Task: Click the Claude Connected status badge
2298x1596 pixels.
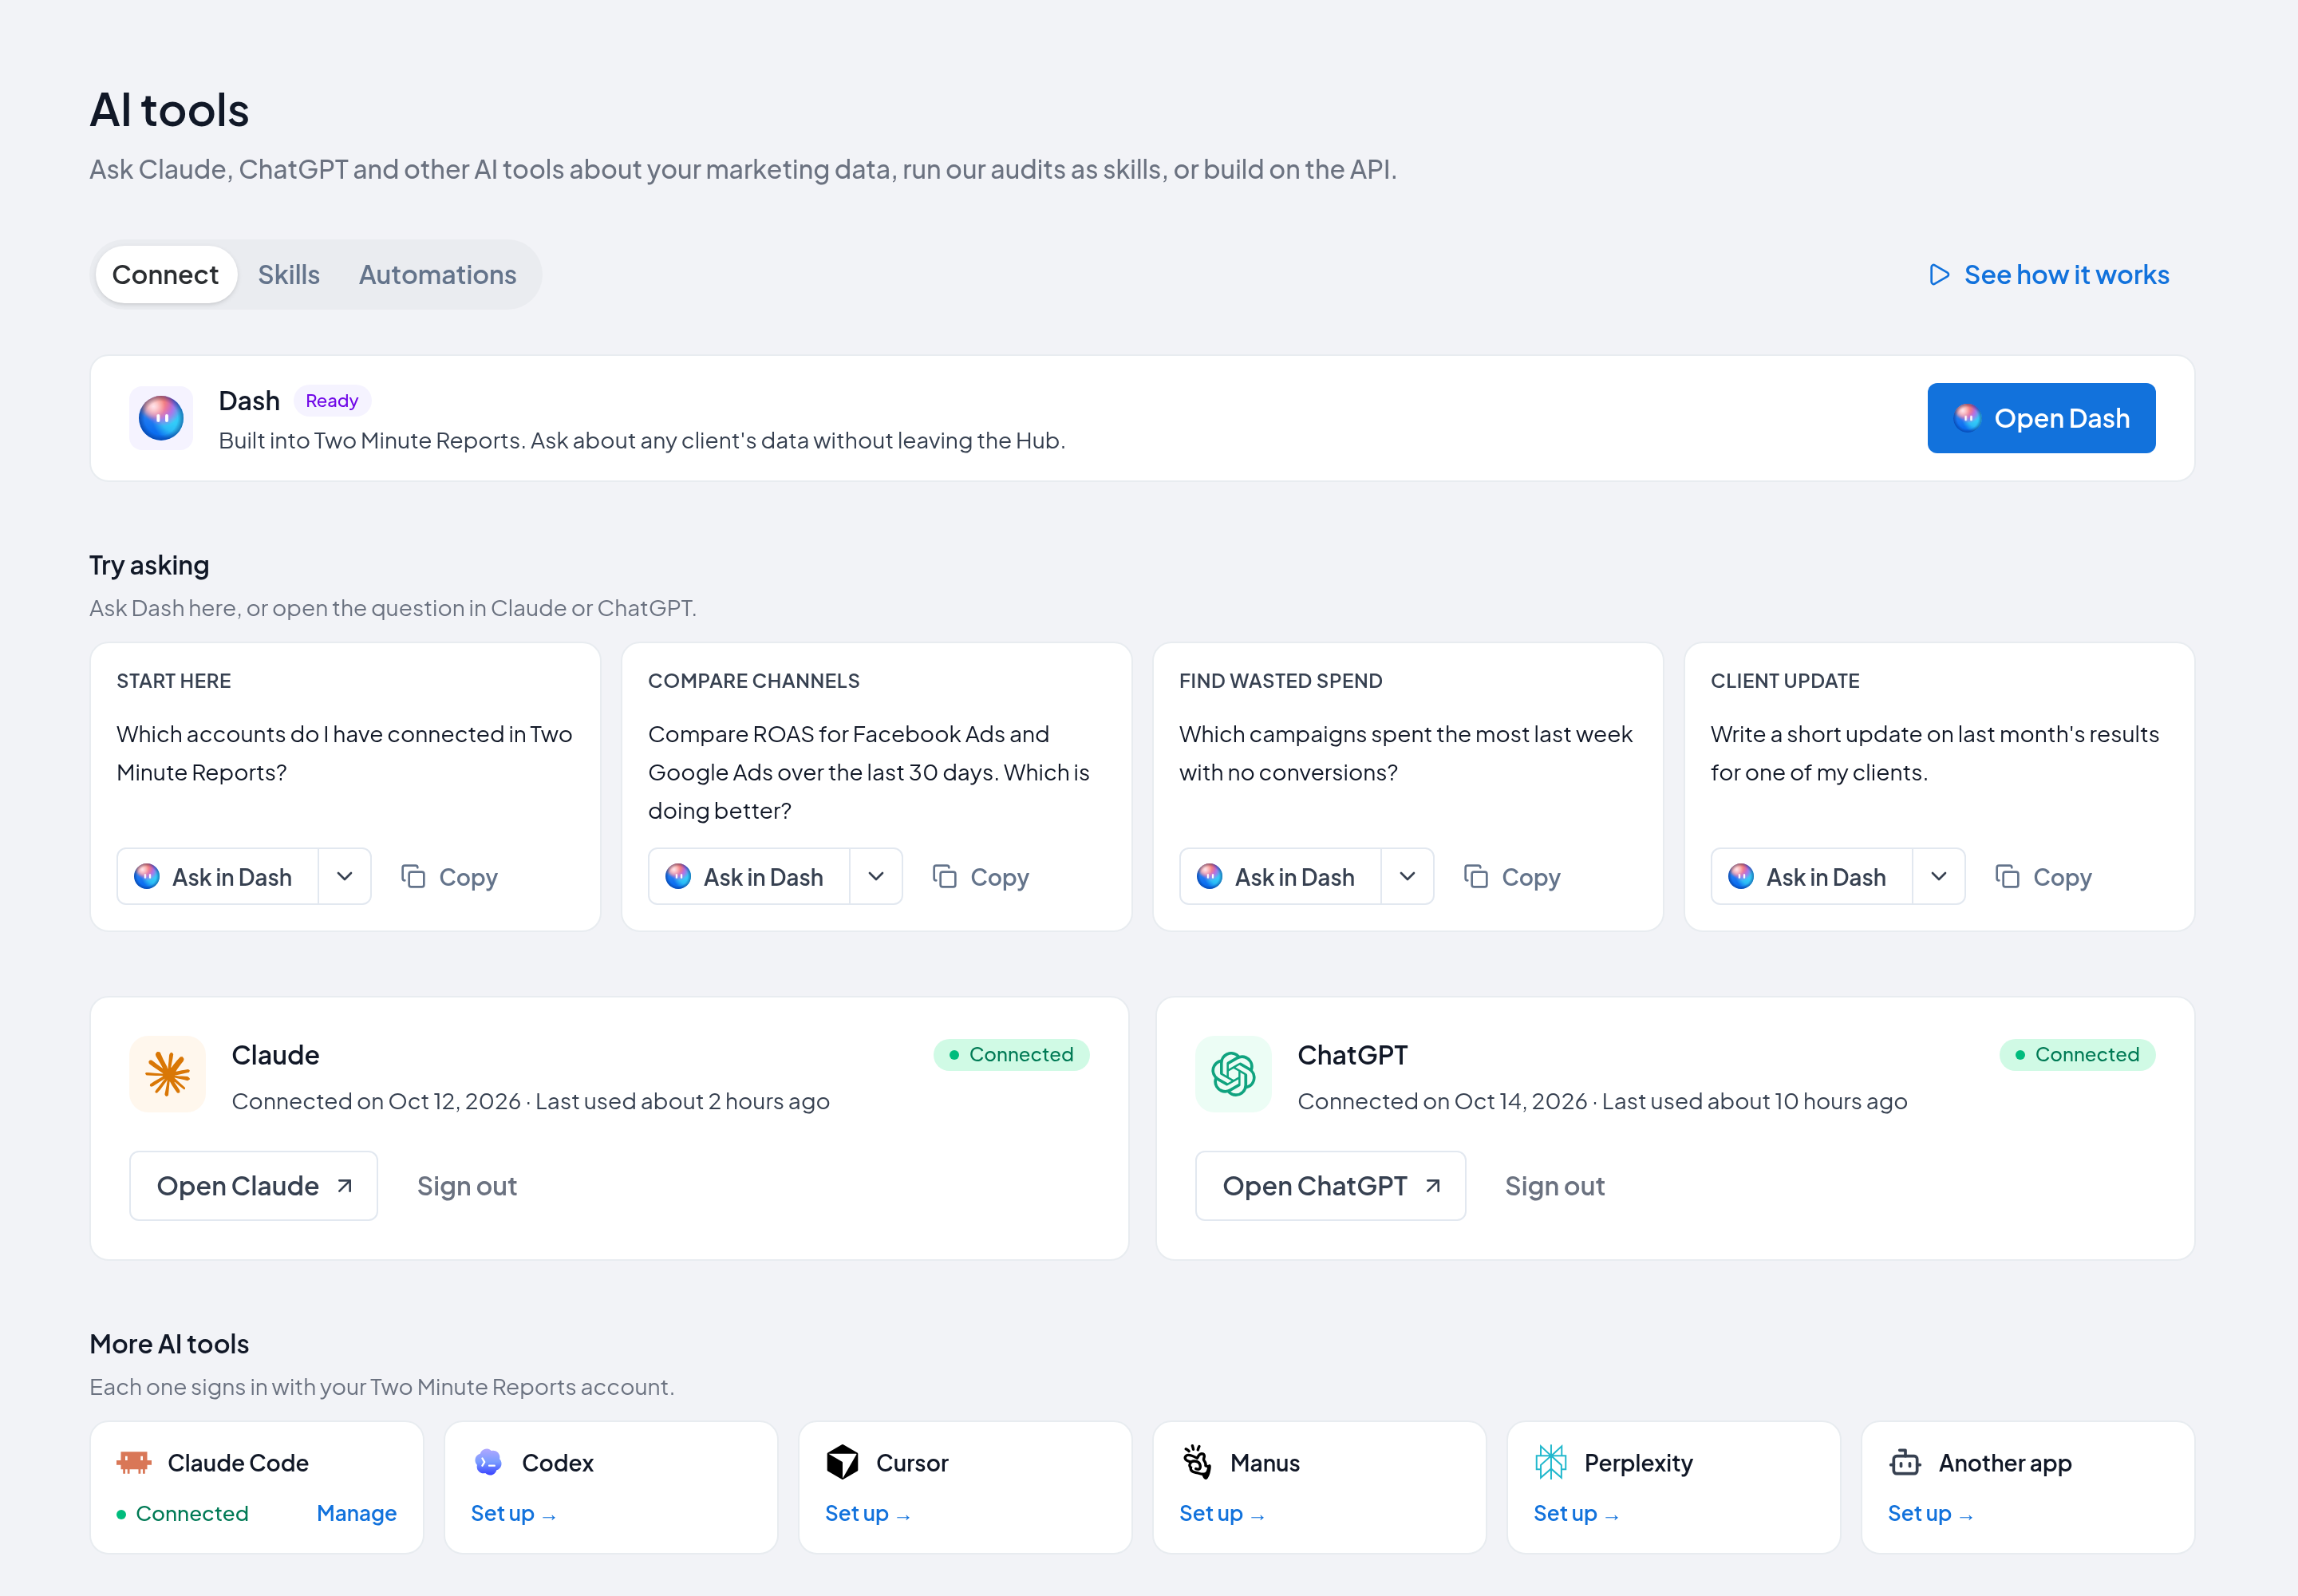Action: tap(1011, 1055)
